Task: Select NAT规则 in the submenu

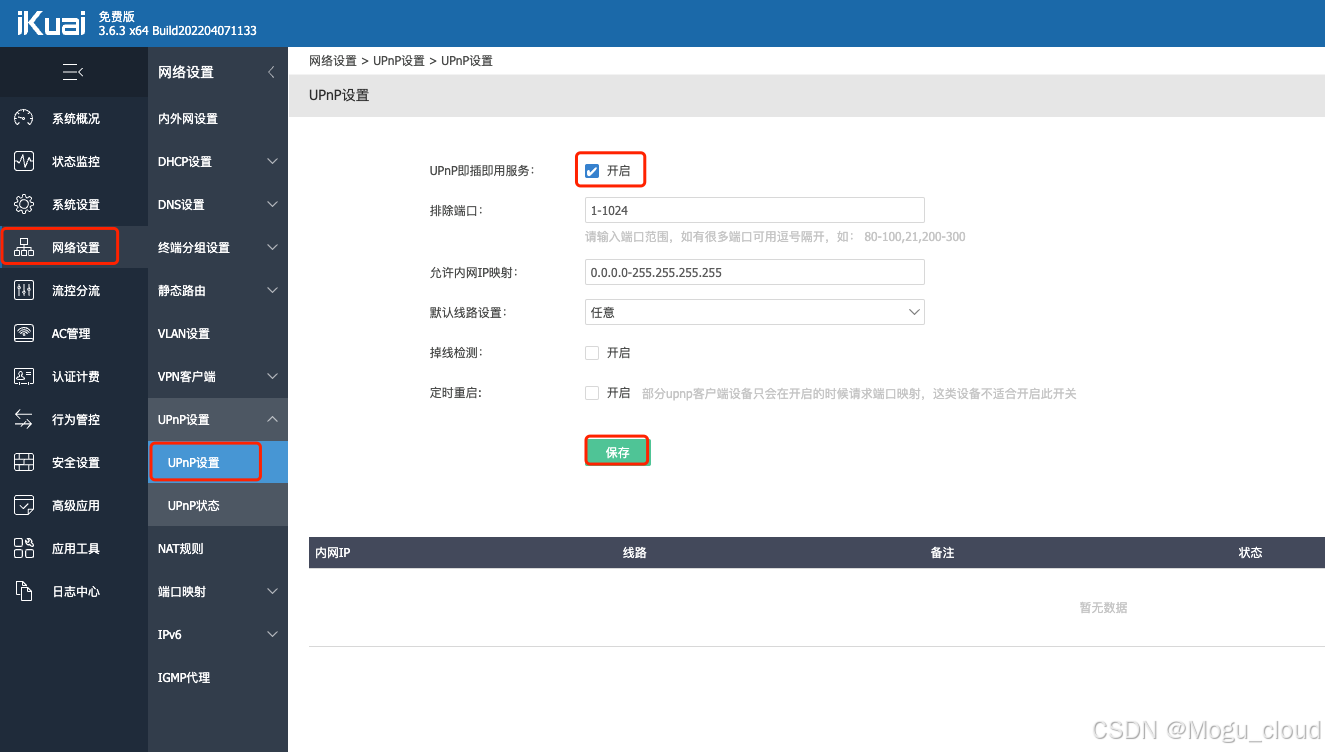Action: [x=218, y=548]
